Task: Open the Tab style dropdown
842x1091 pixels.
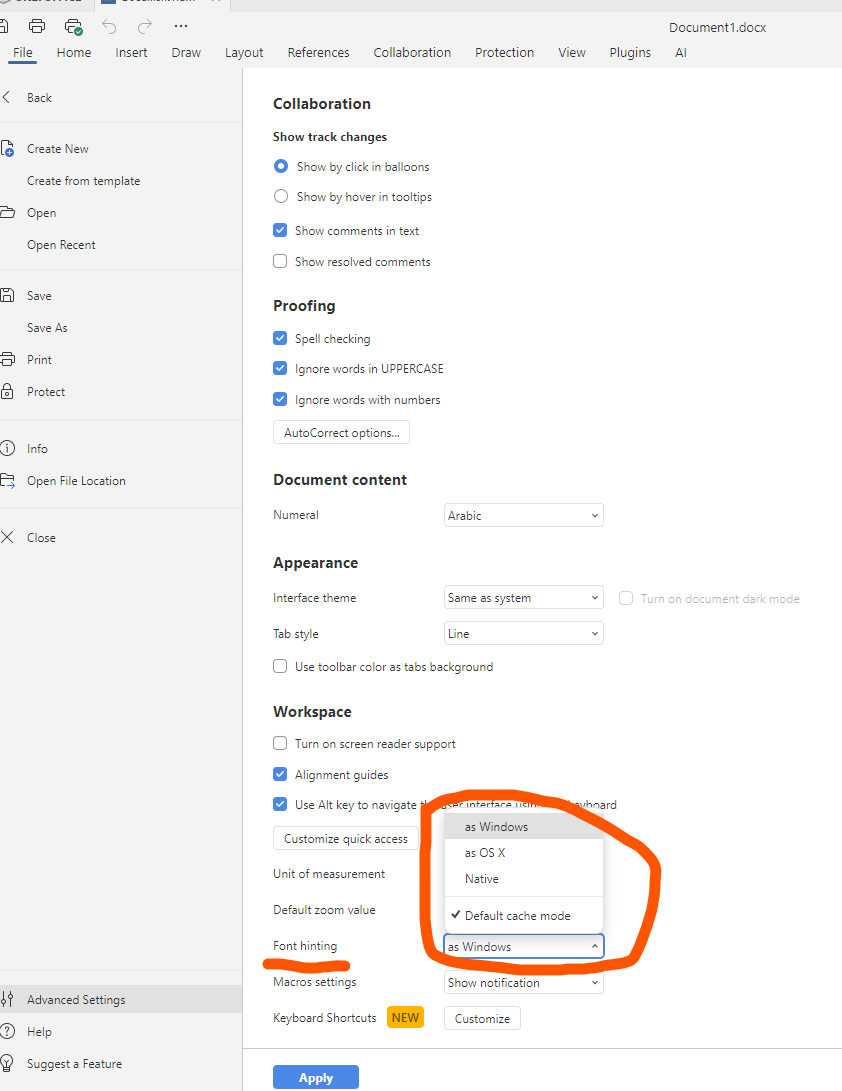Action: pyautogui.click(x=523, y=634)
